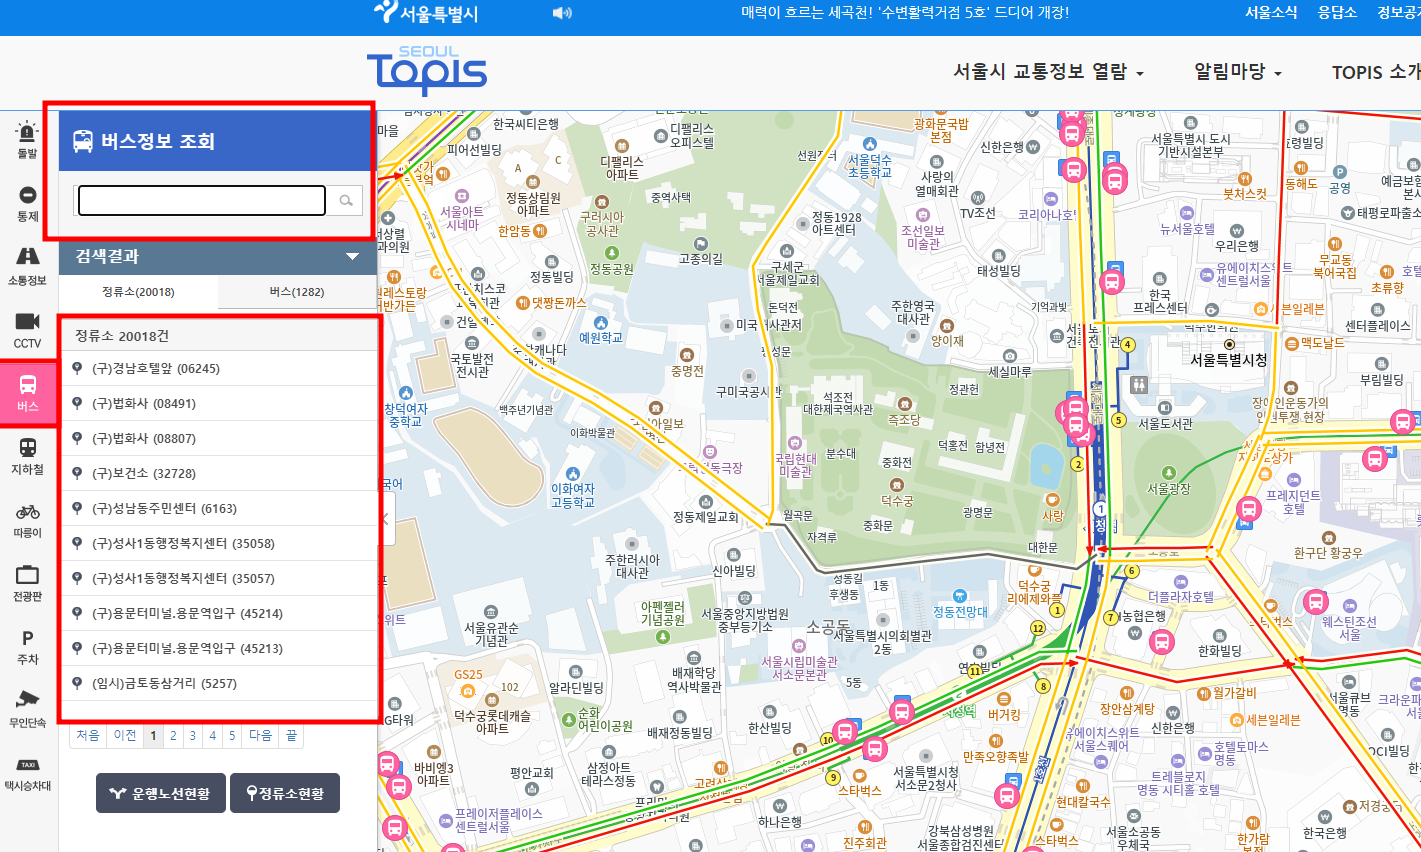1421x852 pixels.
Task: Open the 통제 traffic control sidebar icon
Action: click(x=27, y=203)
